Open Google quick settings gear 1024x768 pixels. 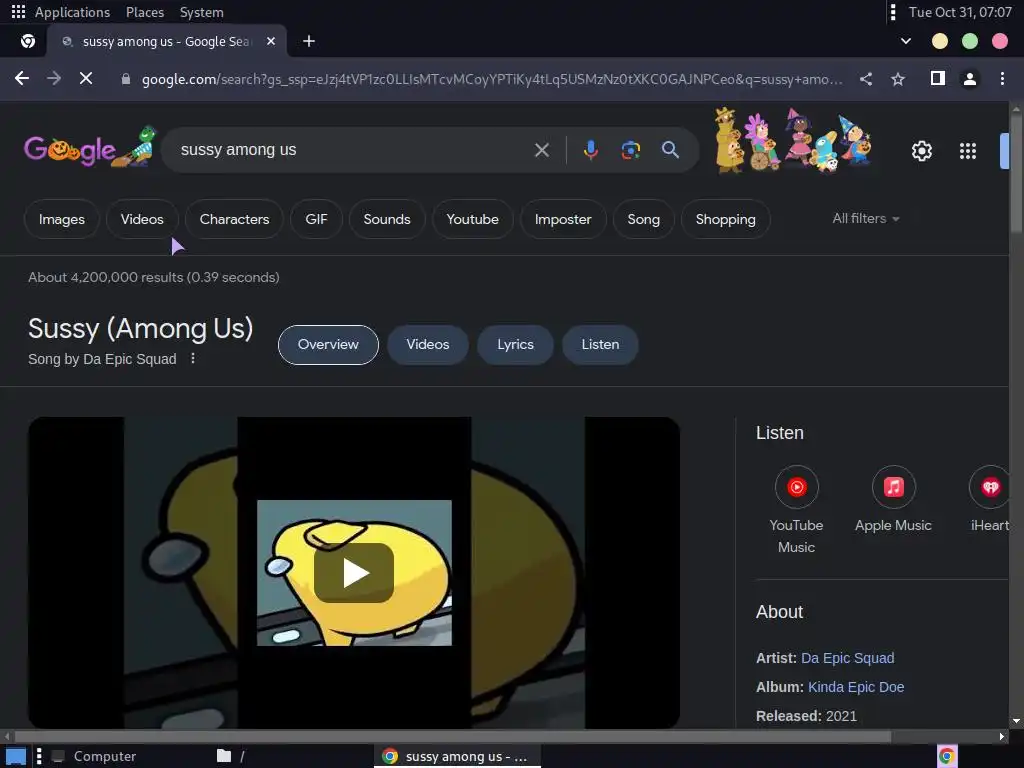click(x=921, y=152)
